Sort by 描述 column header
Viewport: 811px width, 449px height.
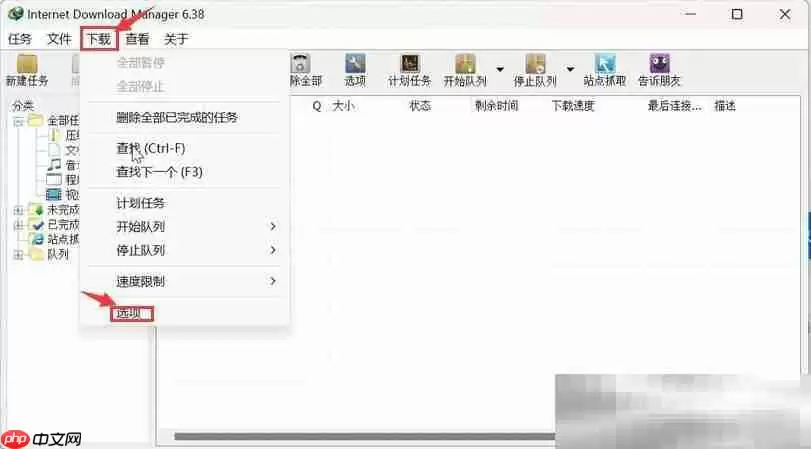click(x=725, y=106)
